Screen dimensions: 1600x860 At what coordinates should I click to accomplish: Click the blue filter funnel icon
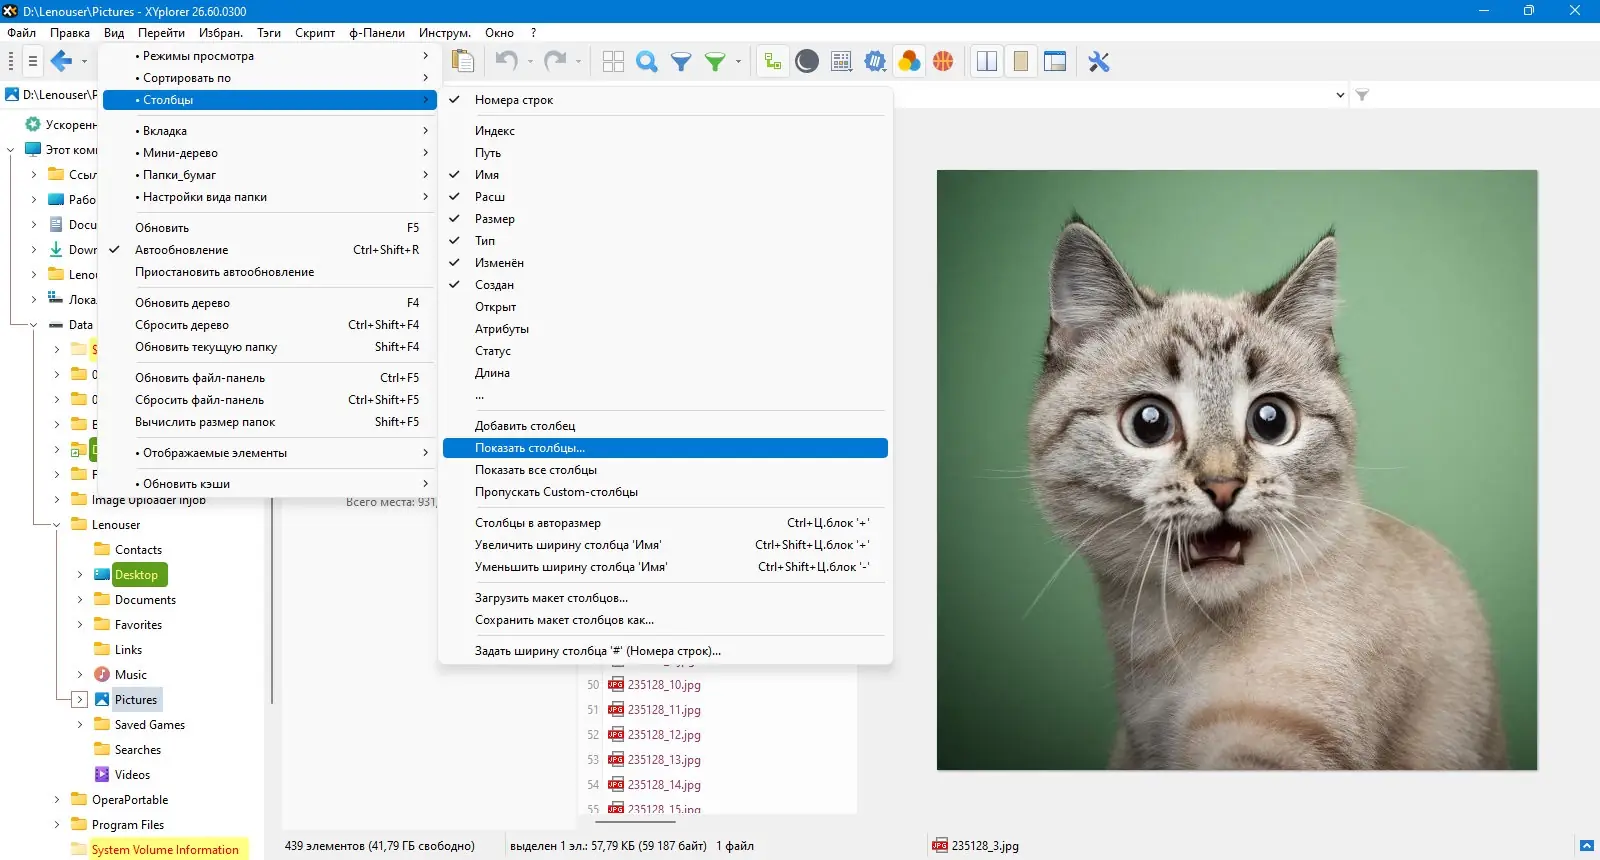[681, 62]
